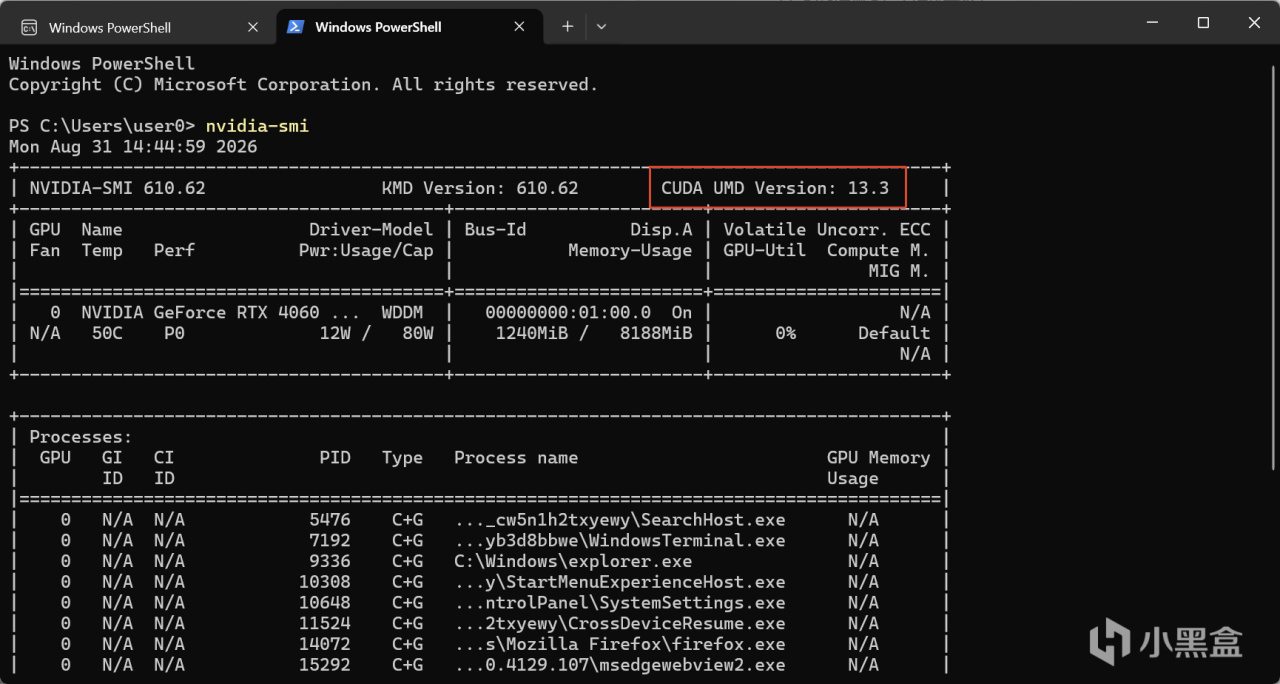Click the msedgewebview2.exe process name
Viewport: 1280px width, 684px height.
[x=620, y=665]
